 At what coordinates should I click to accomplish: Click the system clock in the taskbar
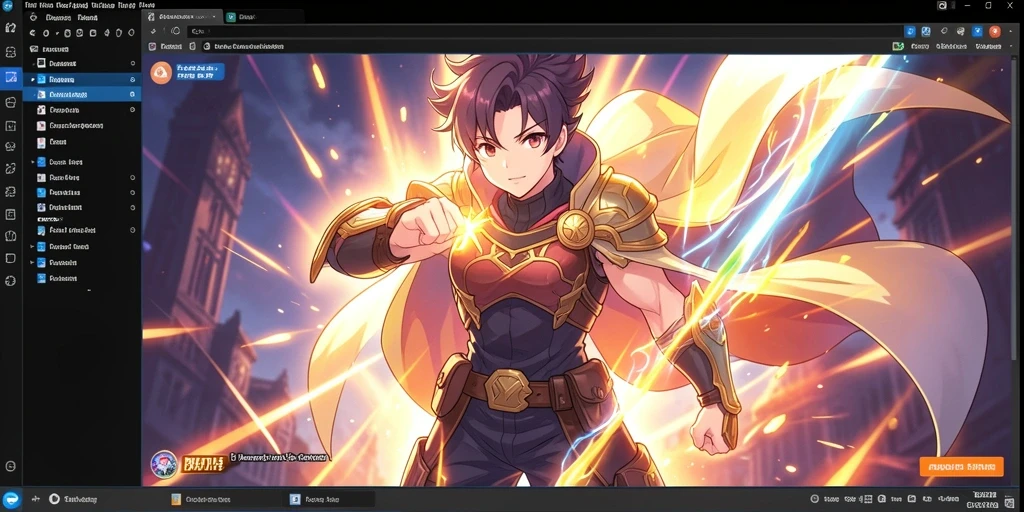(985, 499)
